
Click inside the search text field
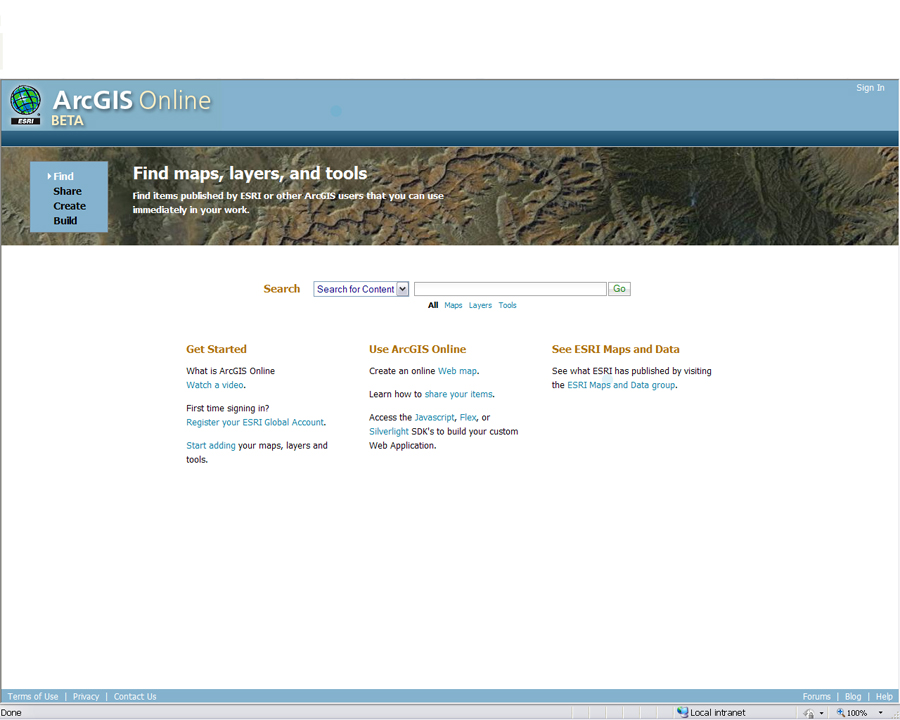point(510,289)
